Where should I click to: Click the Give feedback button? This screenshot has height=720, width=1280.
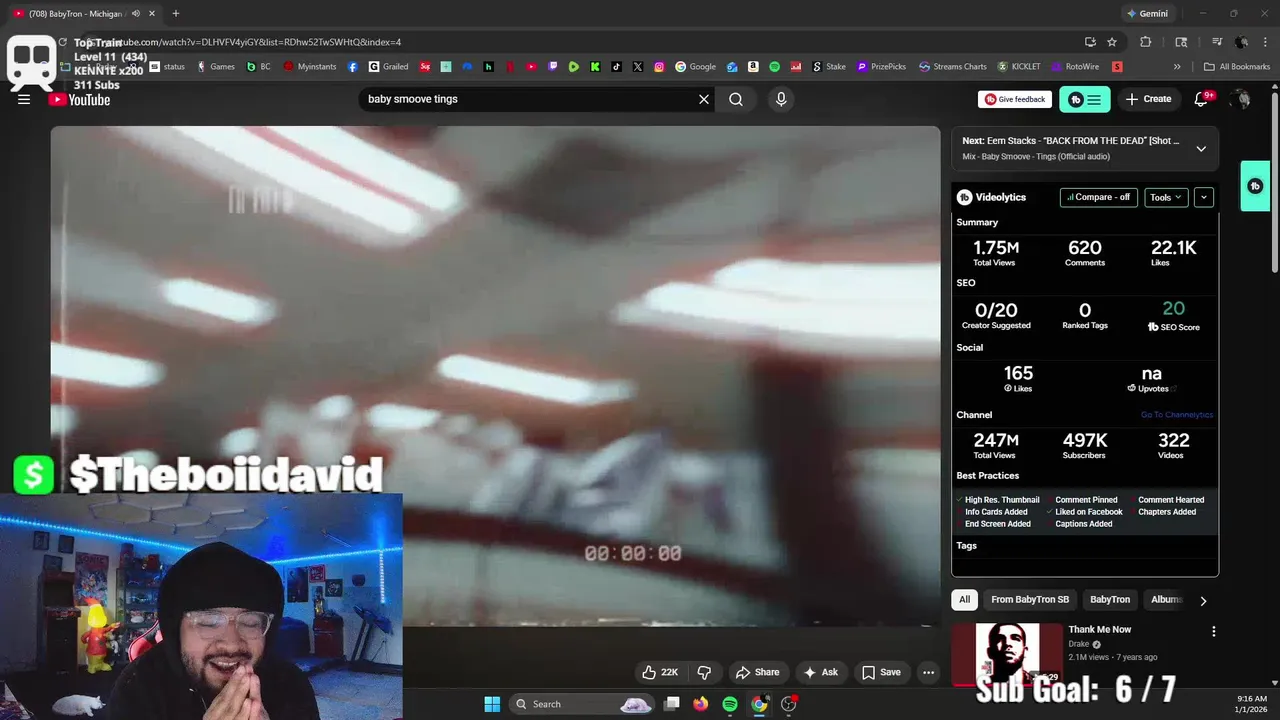click(x=1015, y=99)
